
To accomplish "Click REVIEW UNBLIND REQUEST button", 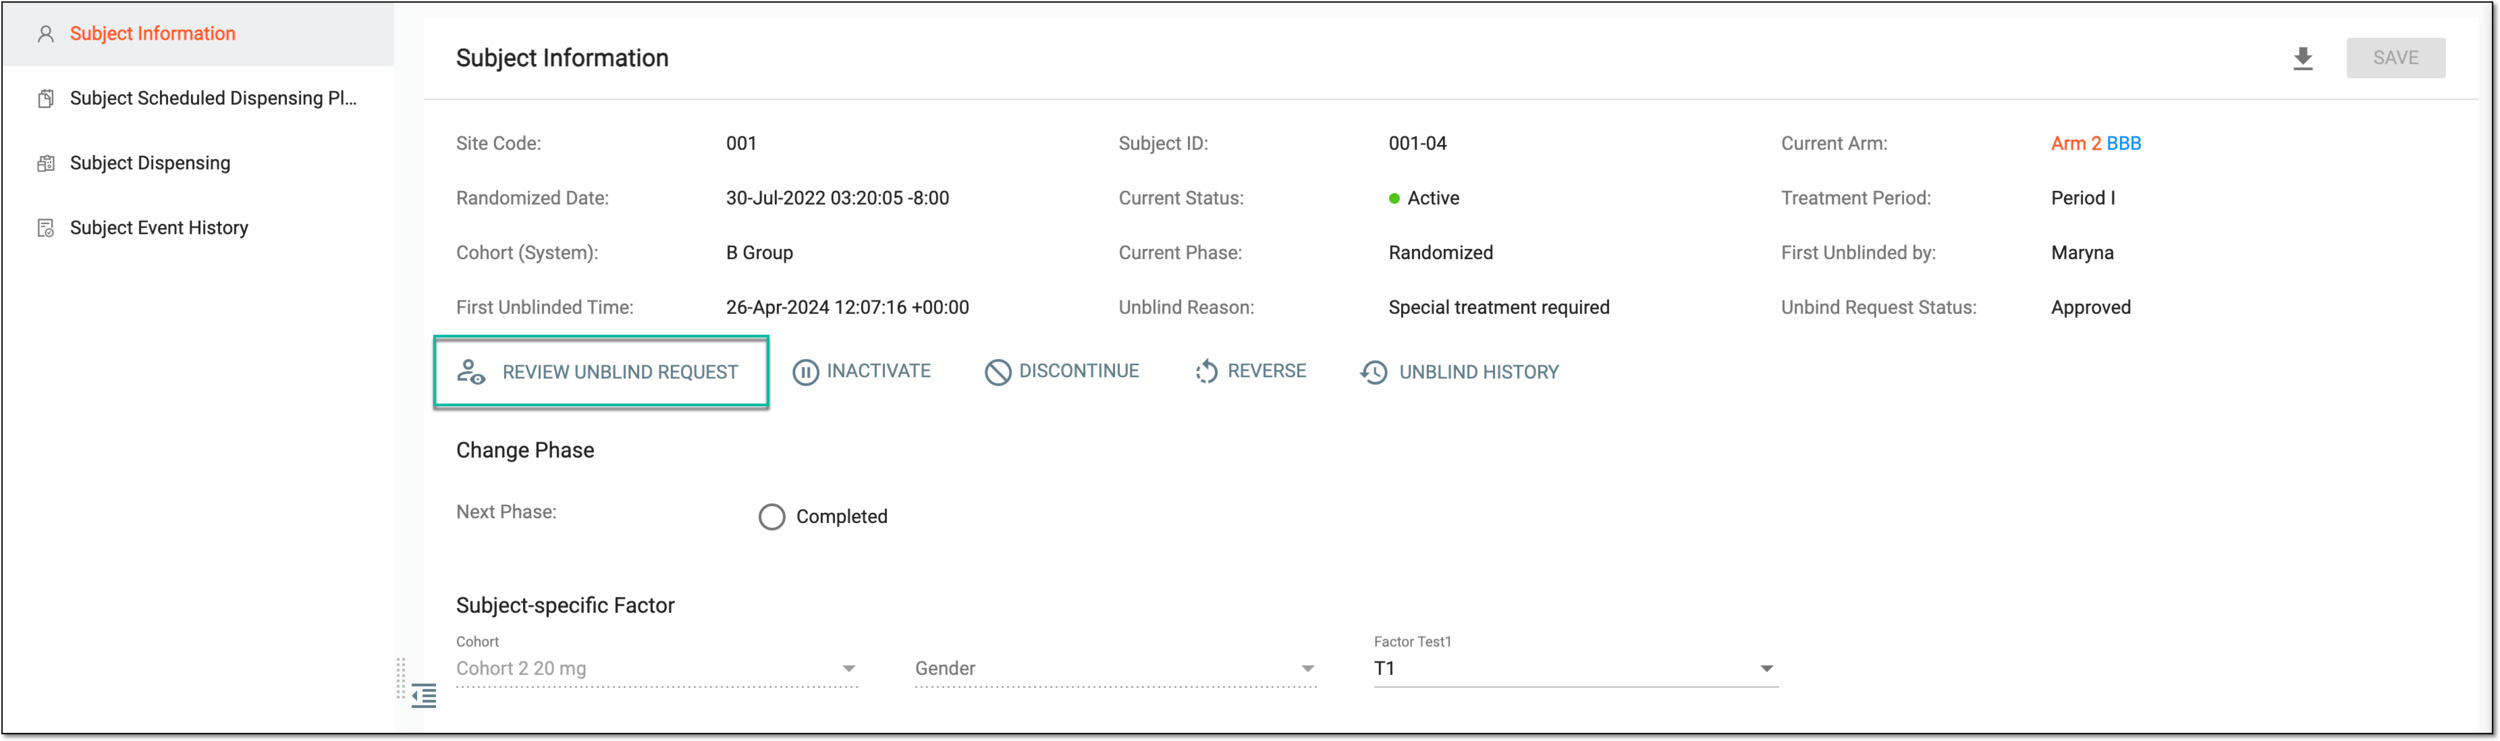I will [601, 372].
